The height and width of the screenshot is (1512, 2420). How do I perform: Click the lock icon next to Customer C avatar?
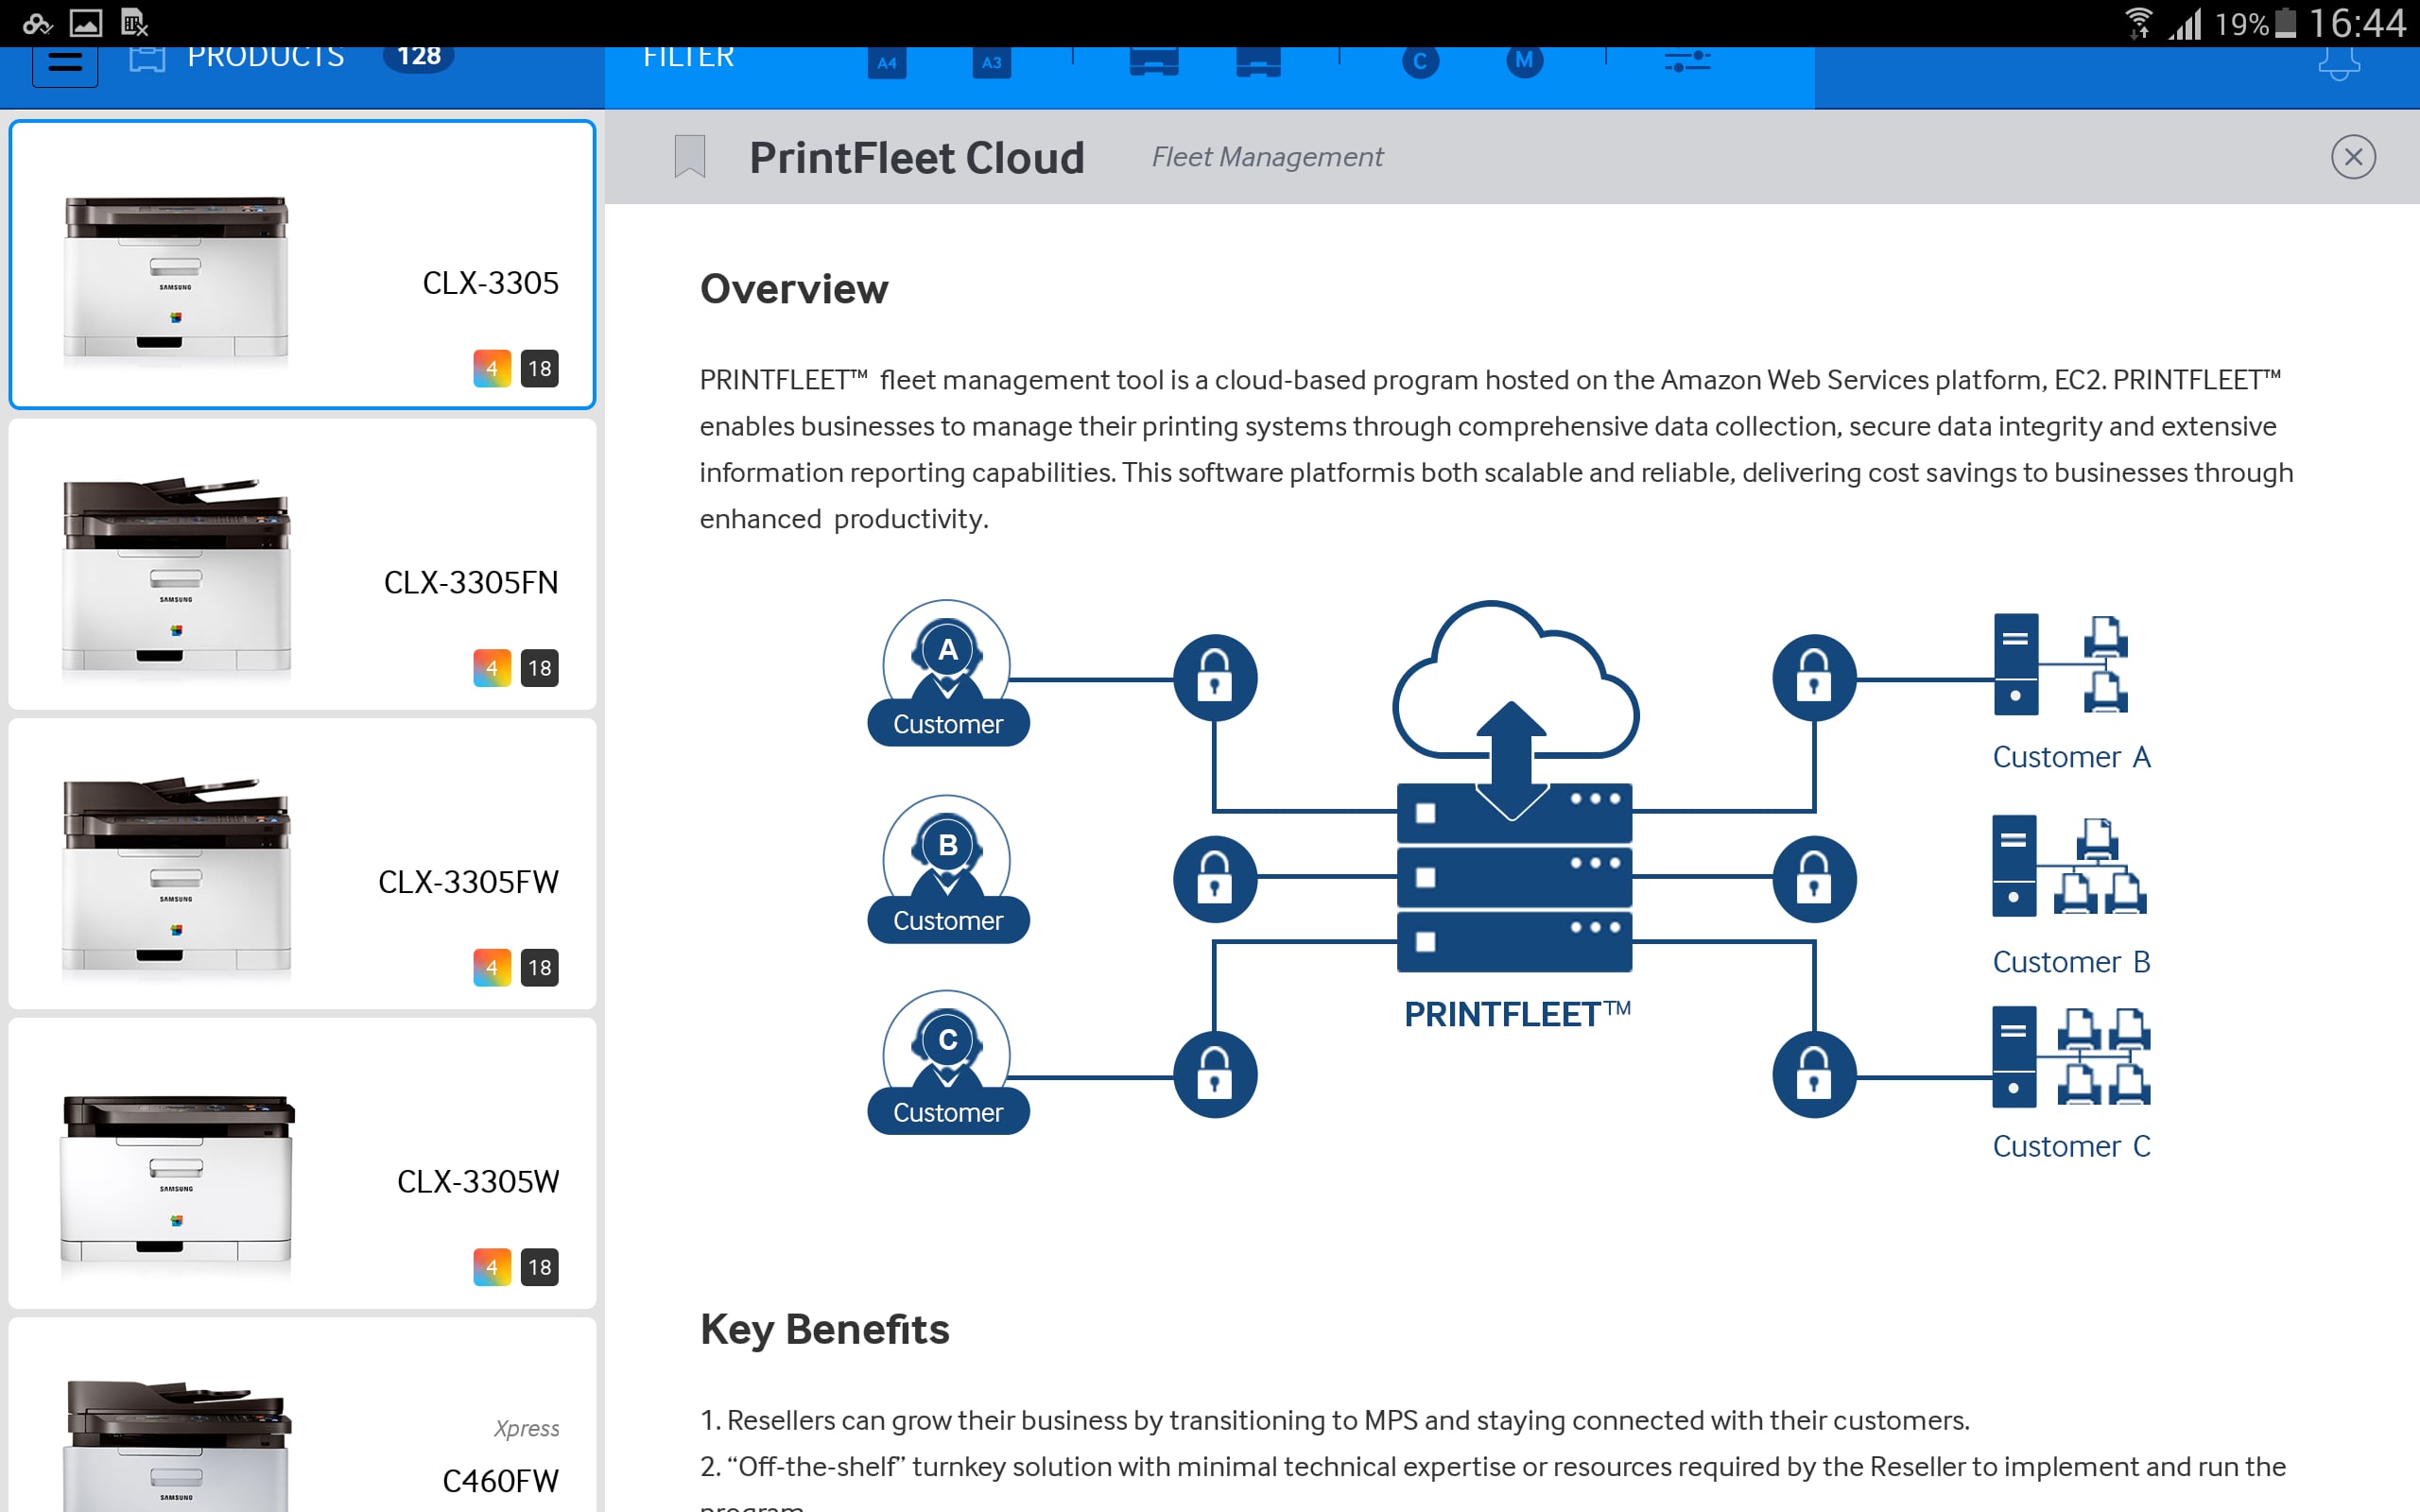[x=1215, y=1075]
